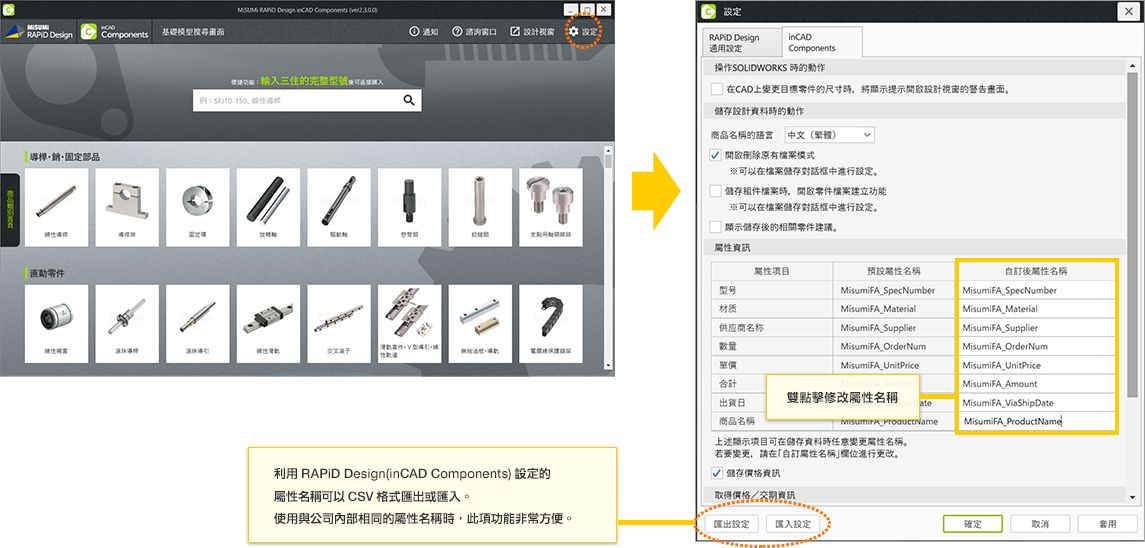Click the product list scrollbar up arrow

pos(608,150)
